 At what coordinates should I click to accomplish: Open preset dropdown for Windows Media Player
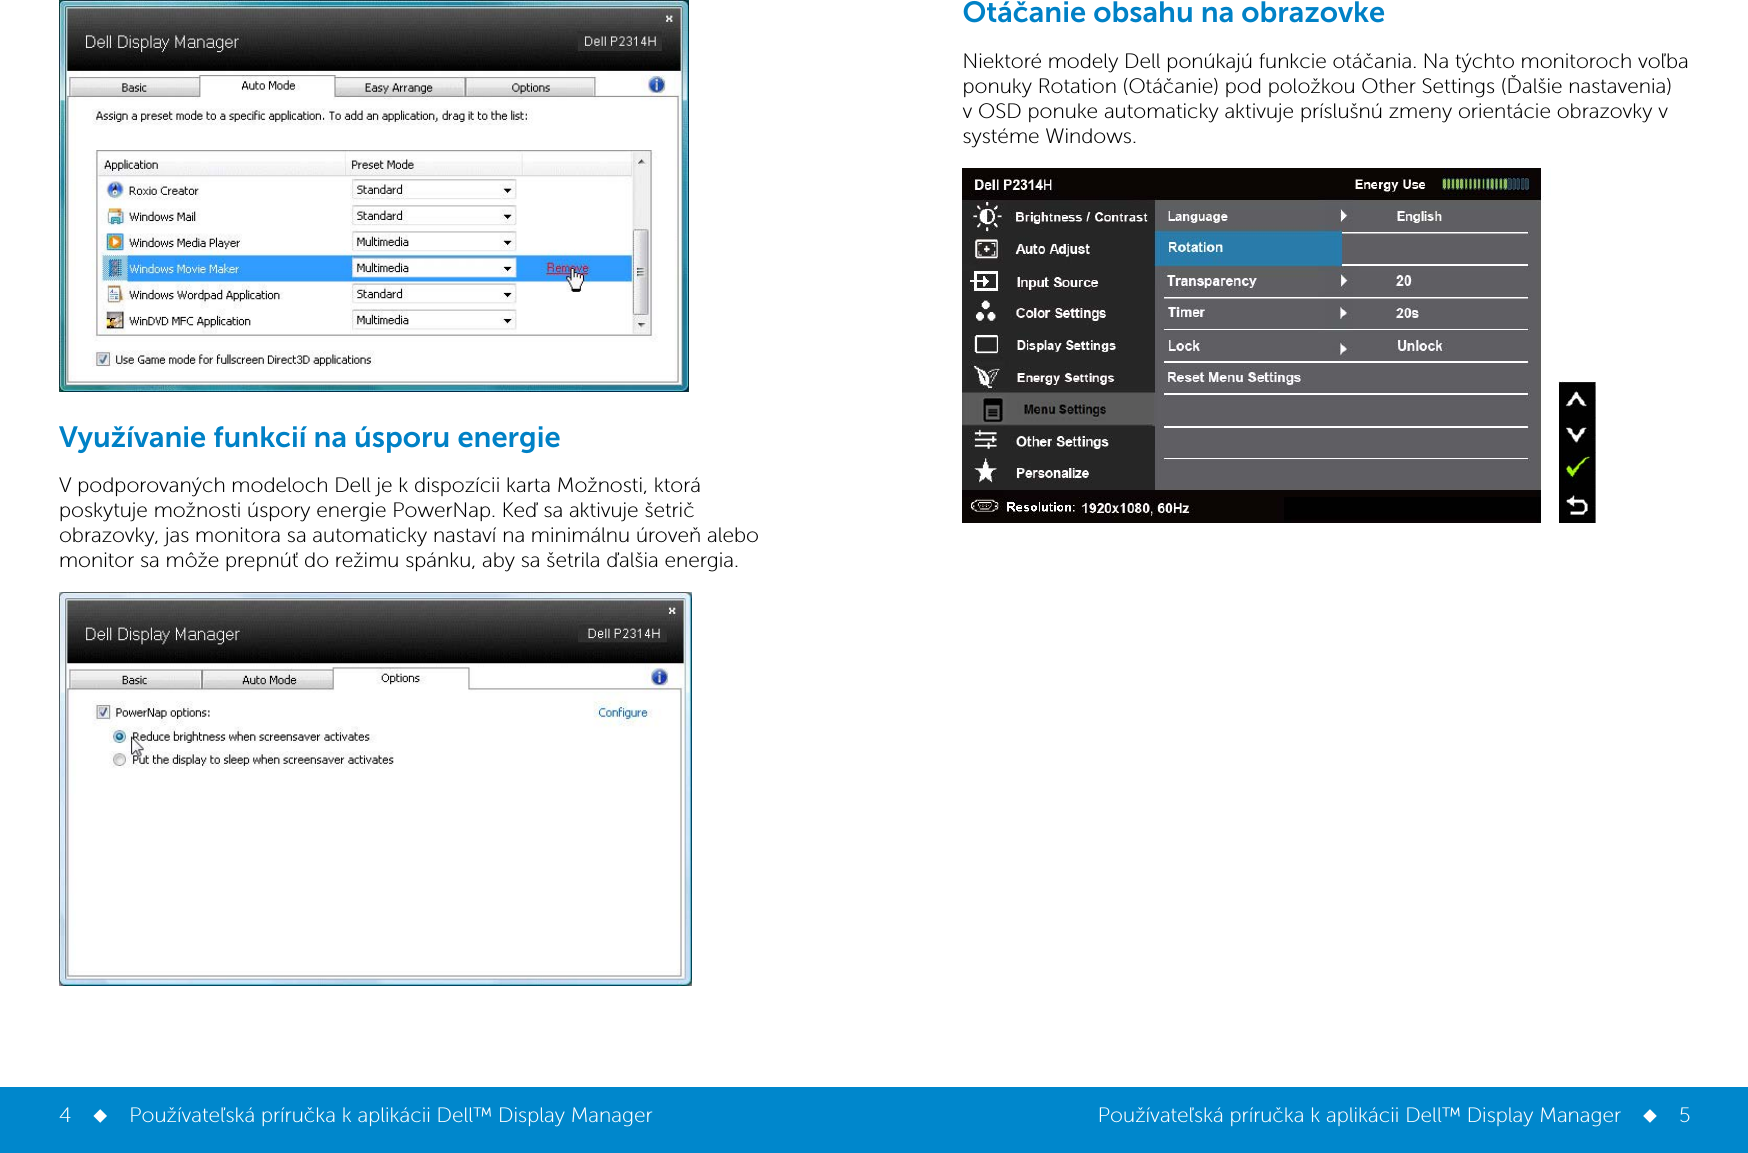point(434,242)
